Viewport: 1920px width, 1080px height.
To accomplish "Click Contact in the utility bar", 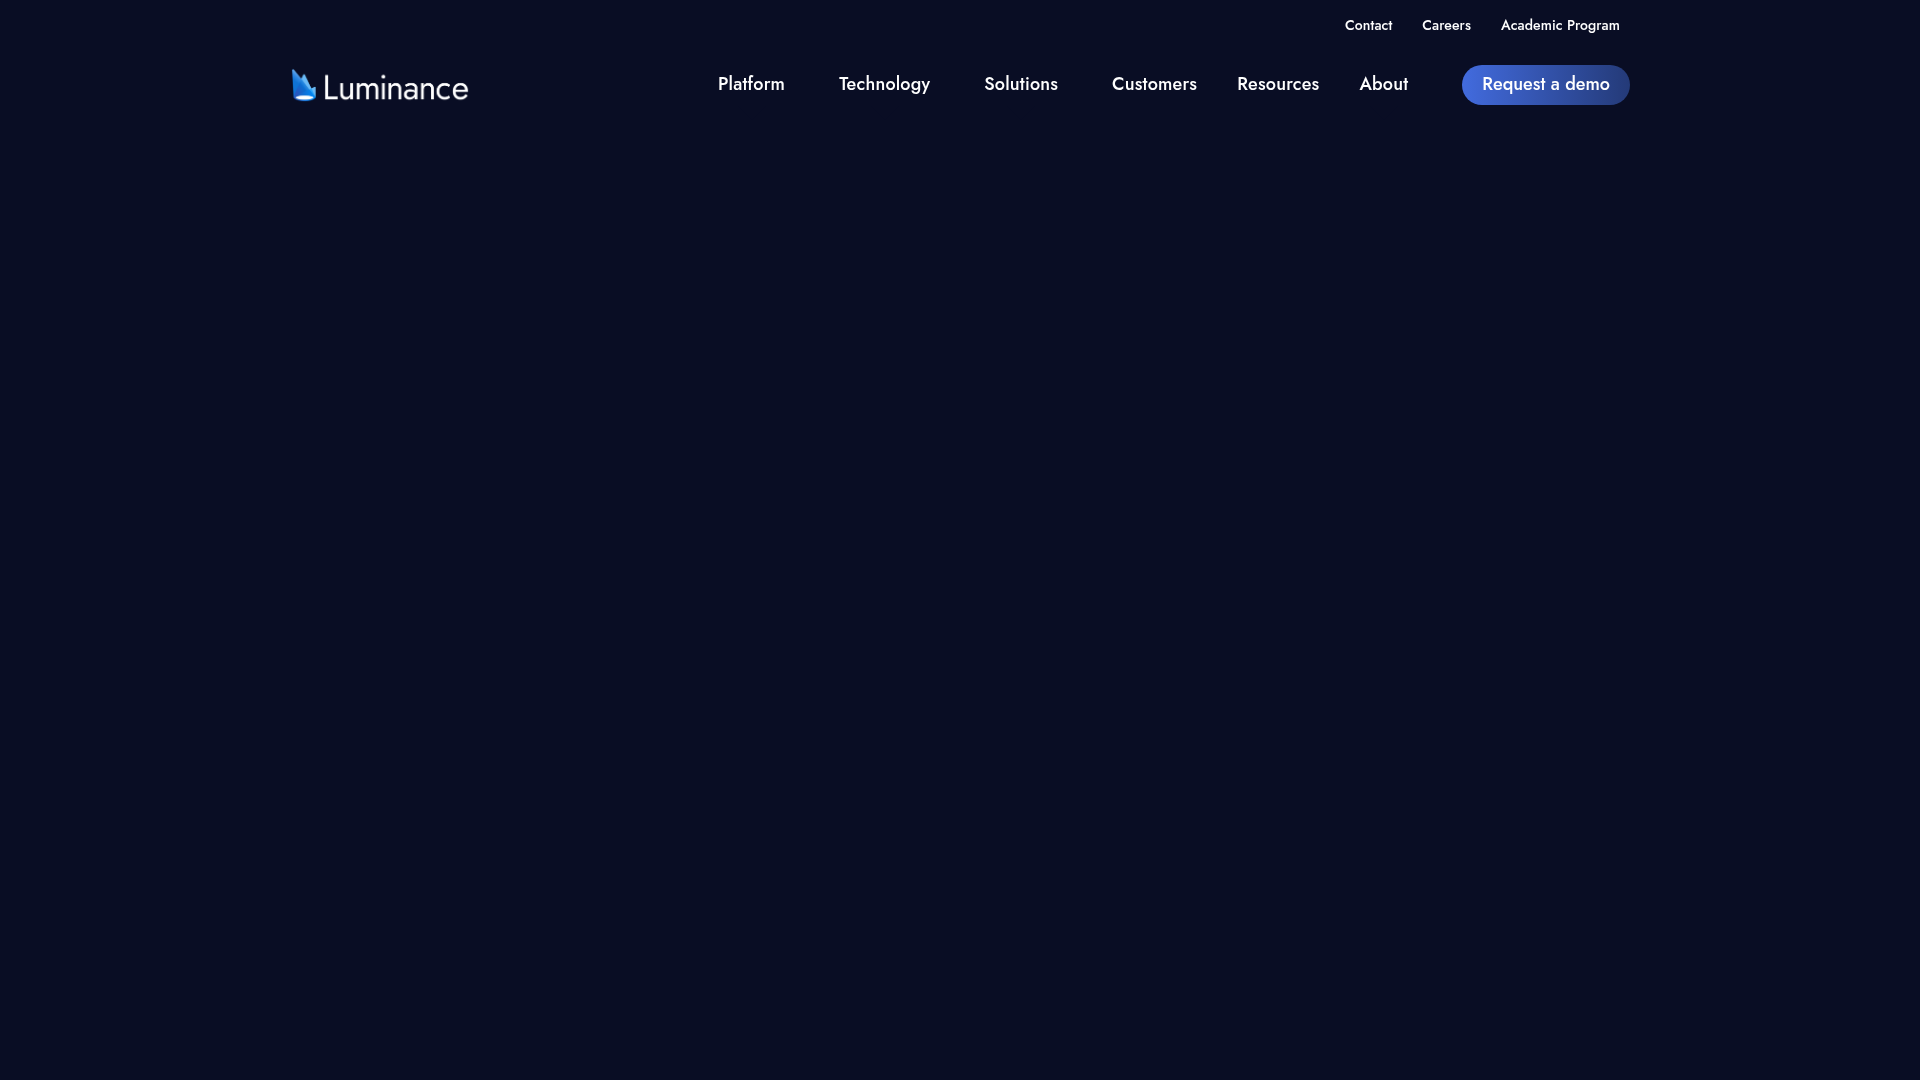I will click(1368, 25).
